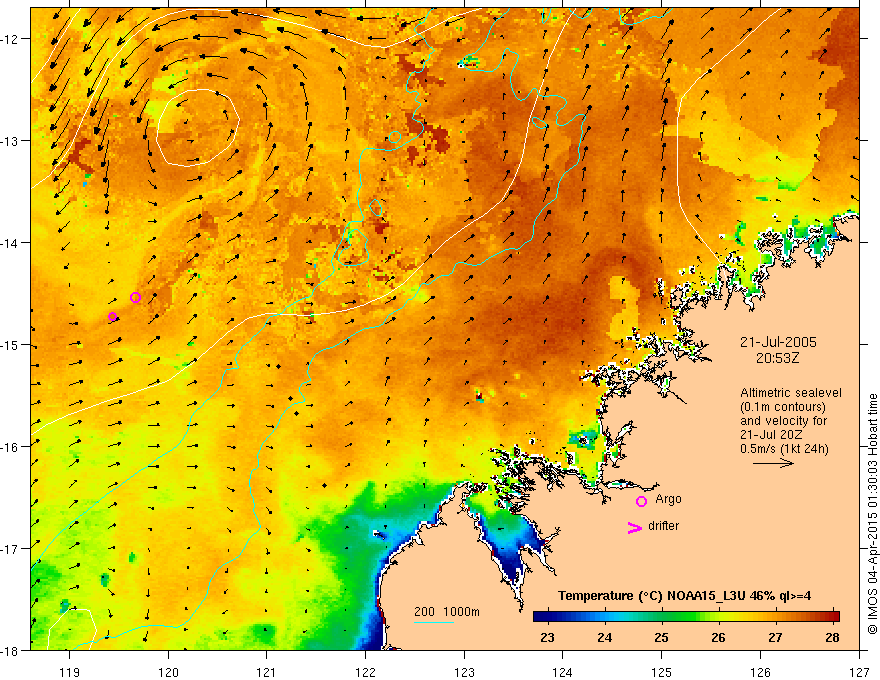Screen dimensions: 880x680
Task: Click the '21-Jul 20Z' text line
Action: pos(771,434)
